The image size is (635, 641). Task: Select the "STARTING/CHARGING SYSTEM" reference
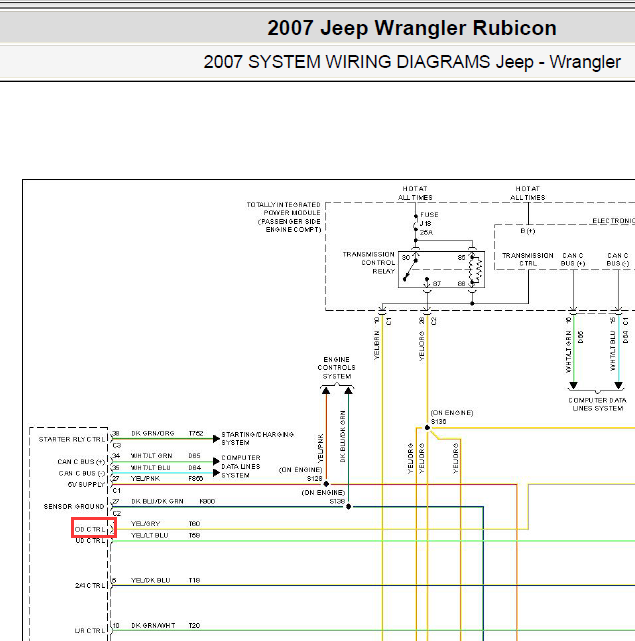258,438
